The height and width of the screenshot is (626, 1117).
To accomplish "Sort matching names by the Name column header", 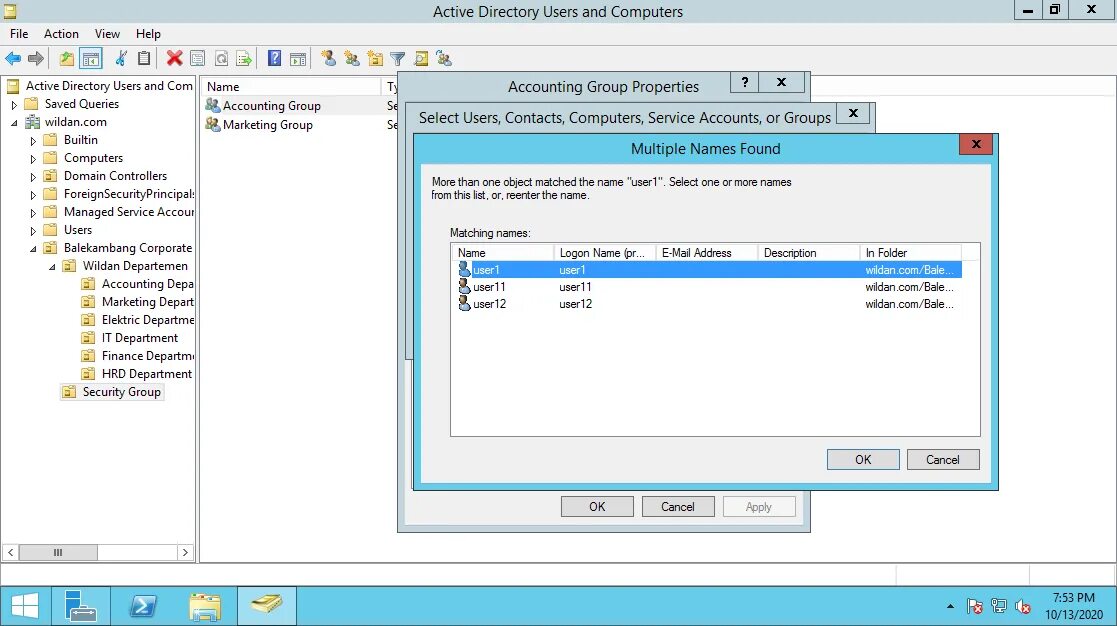I will (x=503, y=253).
